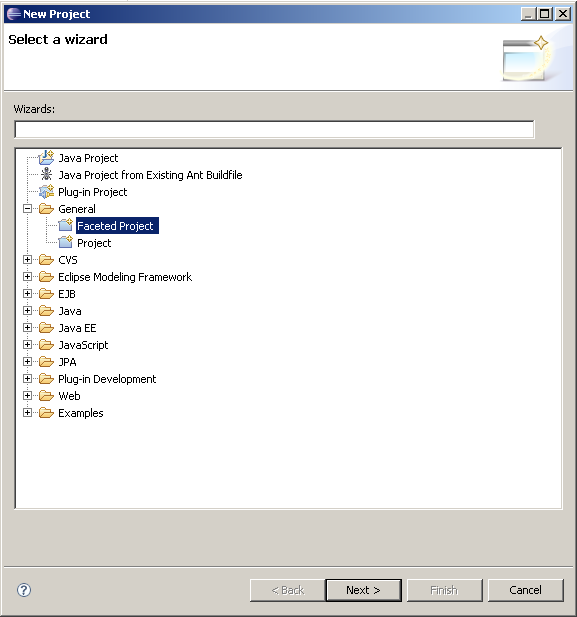Select the Examples folder entry

tap(81, 413)
